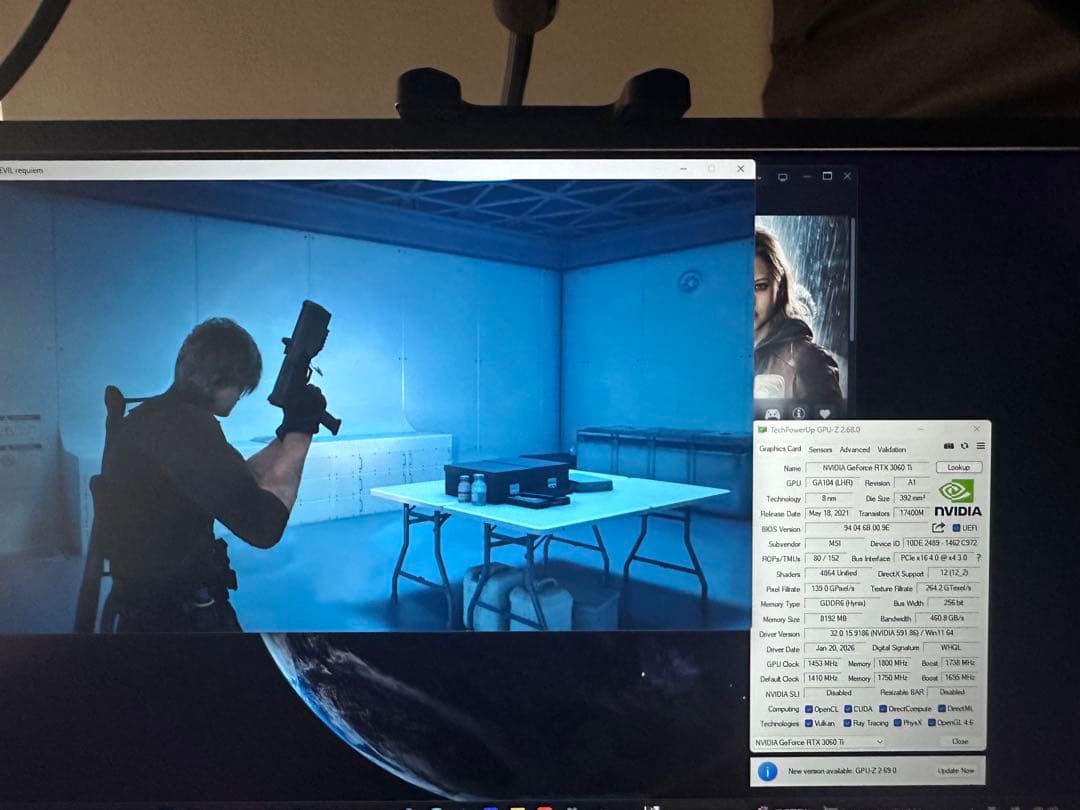Click the Release Date May 18, 2021
This screenshot has width=1080, height=810.
point(829,513)
